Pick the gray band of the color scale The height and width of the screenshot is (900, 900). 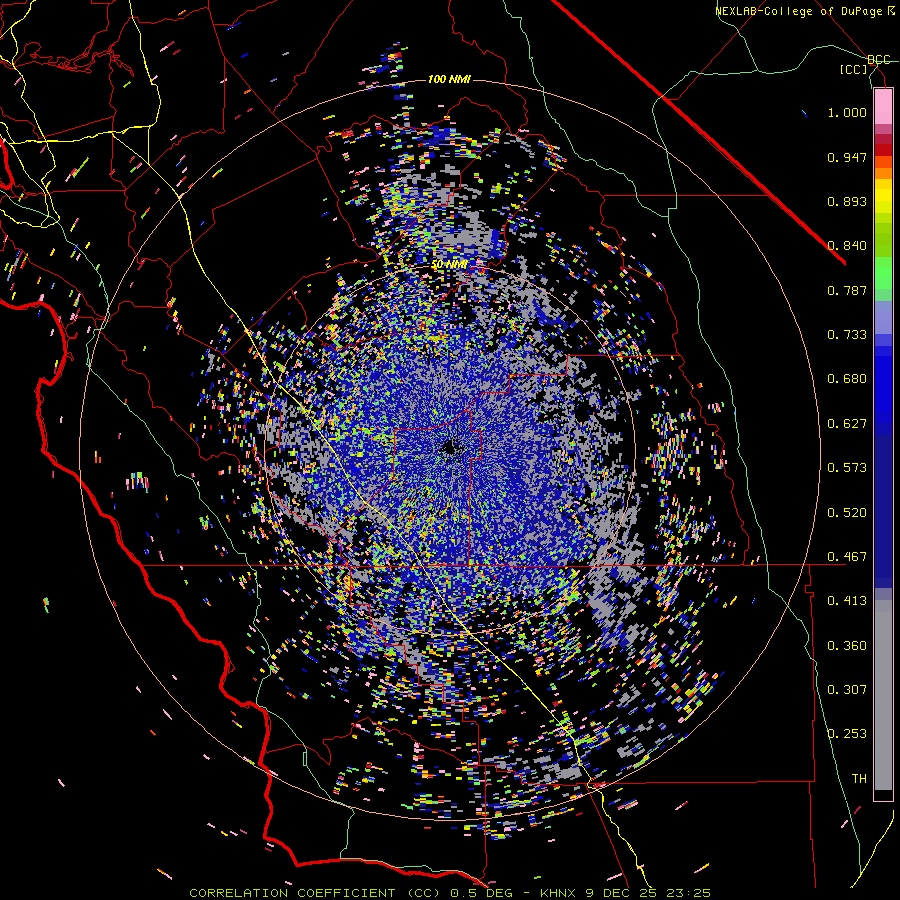coord(883,695)
